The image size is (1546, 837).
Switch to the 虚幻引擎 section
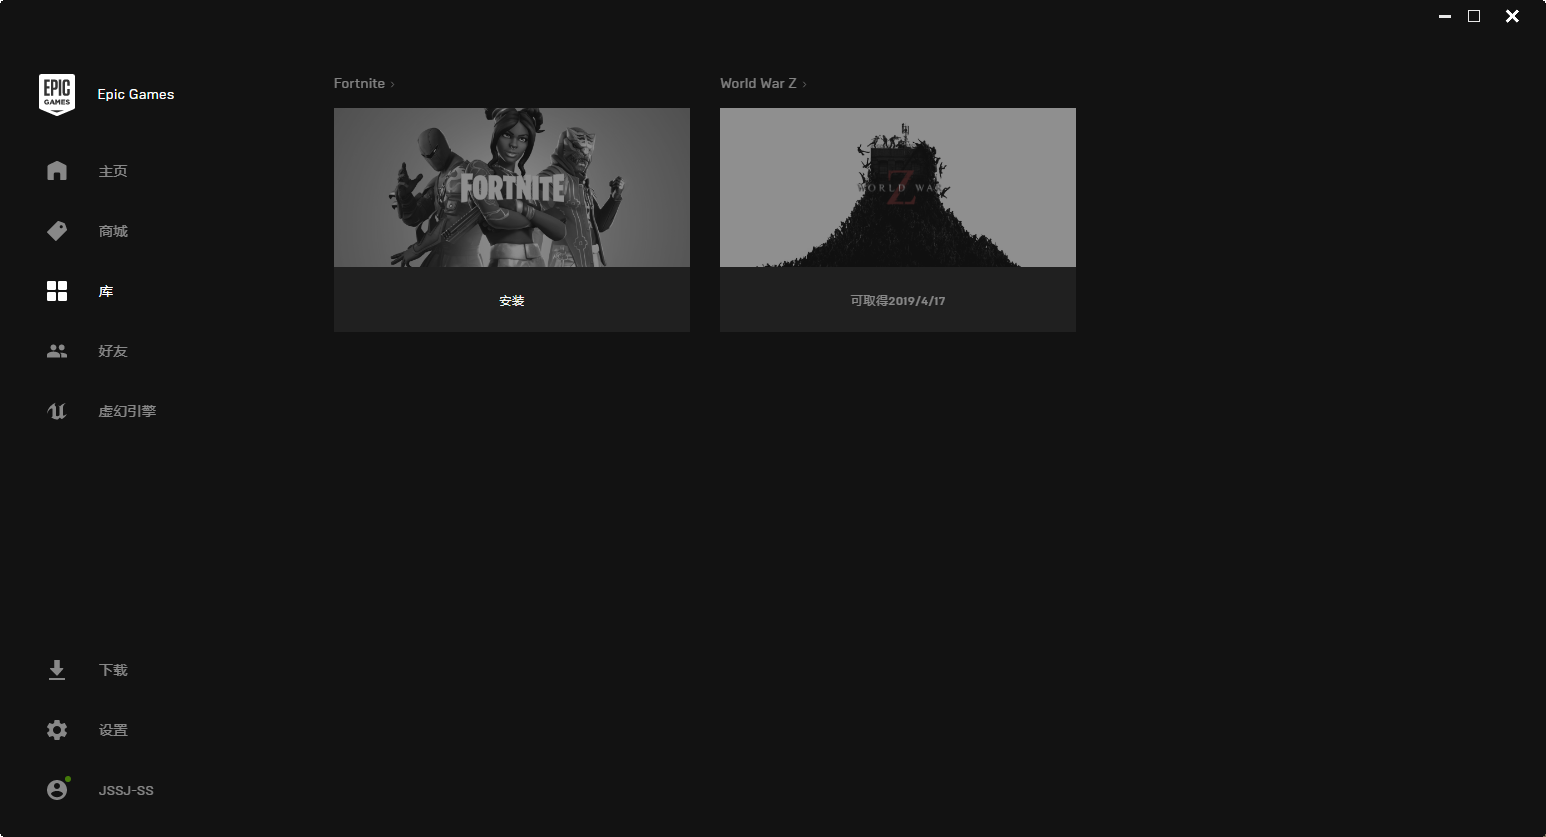tap(127, 411)
